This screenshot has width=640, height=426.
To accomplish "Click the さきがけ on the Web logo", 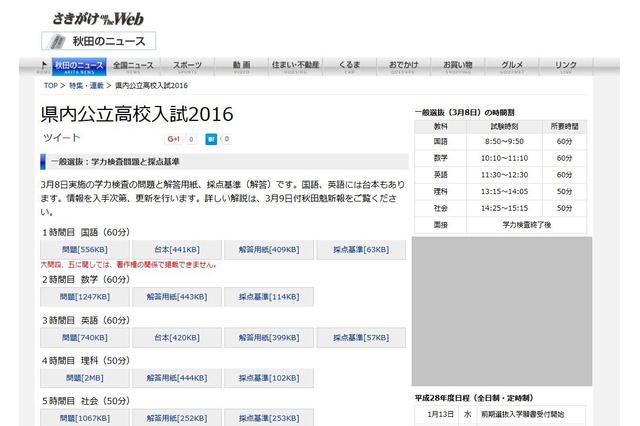I will (98, 18).
